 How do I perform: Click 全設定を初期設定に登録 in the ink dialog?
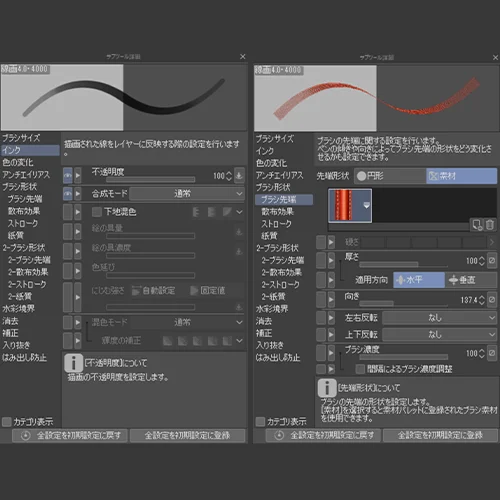tap(187, 435)
